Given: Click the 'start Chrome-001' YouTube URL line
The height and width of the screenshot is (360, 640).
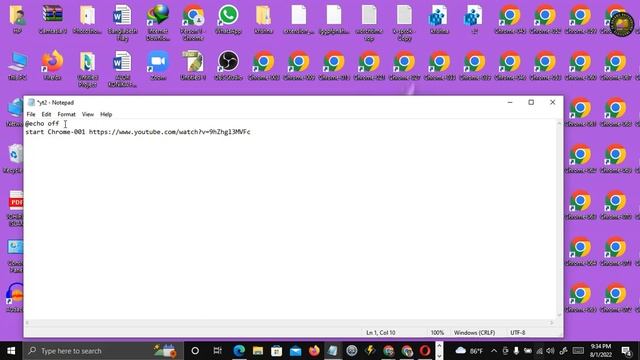Looking at the screenshot, I should pyautogui.click(x=138, y=132).
